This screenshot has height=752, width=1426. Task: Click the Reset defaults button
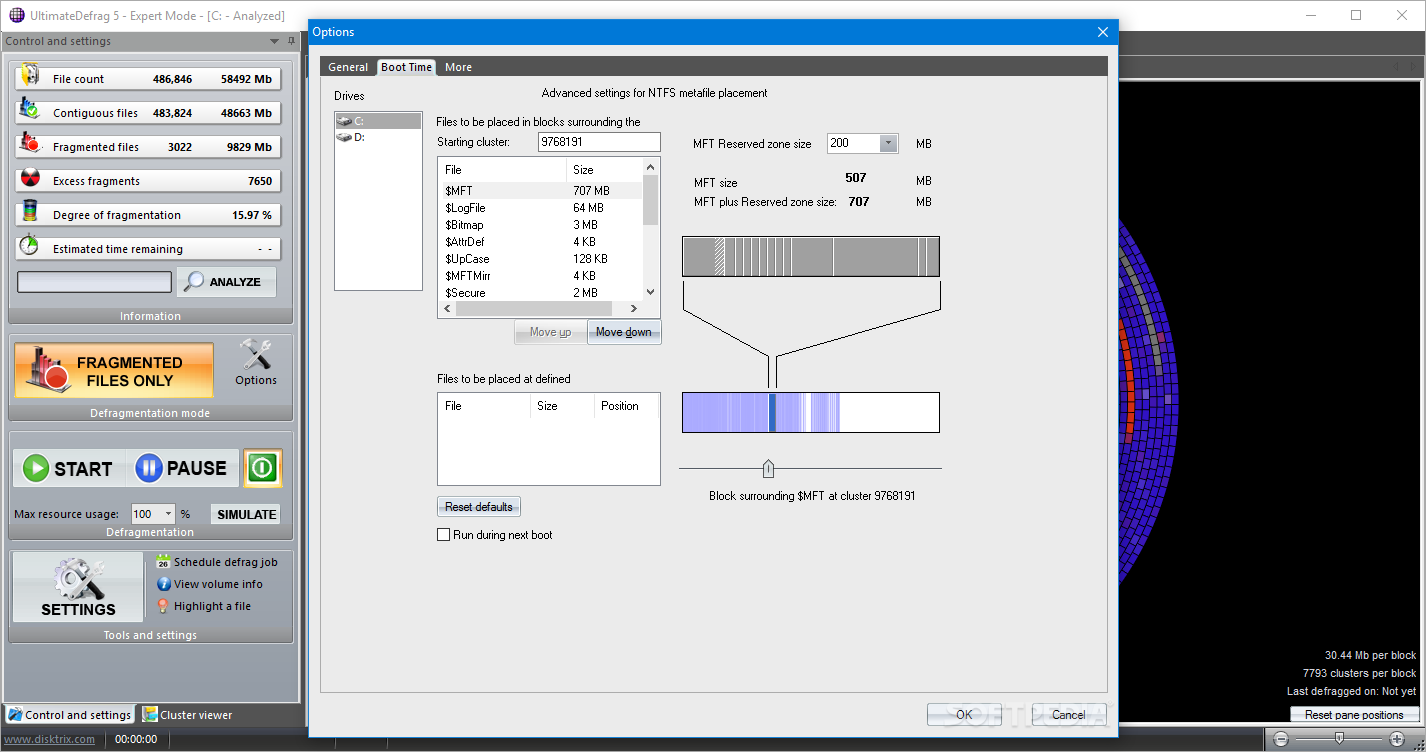click(x=479, y=507)
